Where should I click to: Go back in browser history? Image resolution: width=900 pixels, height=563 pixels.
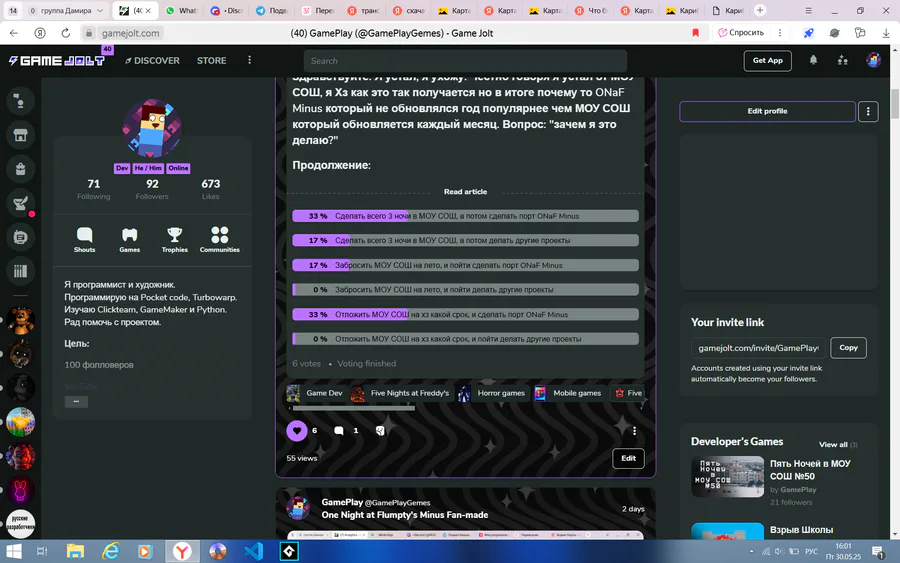click(14, 33)
